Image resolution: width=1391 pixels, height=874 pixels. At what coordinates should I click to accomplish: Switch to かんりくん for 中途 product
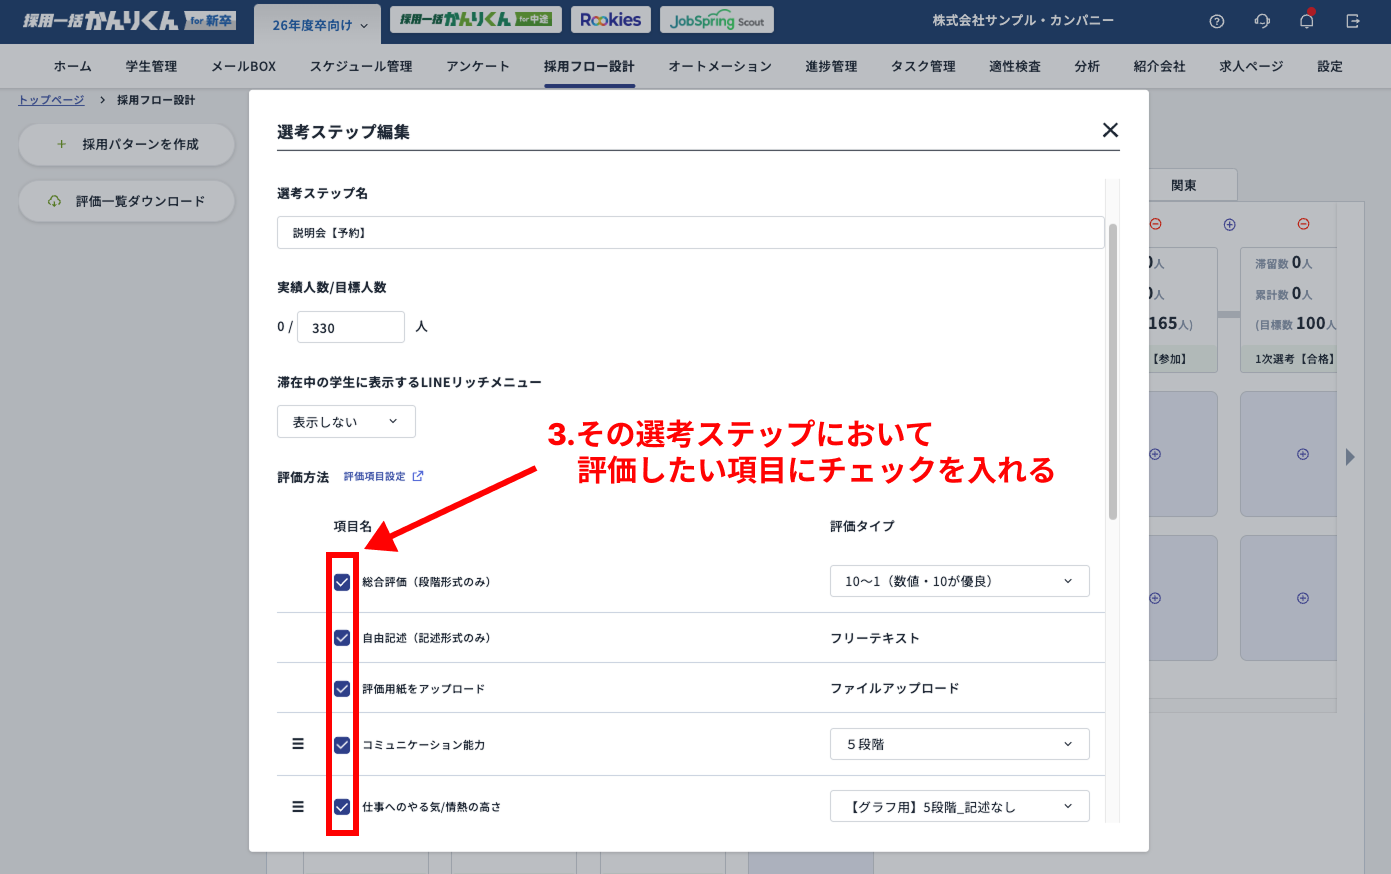475,20
